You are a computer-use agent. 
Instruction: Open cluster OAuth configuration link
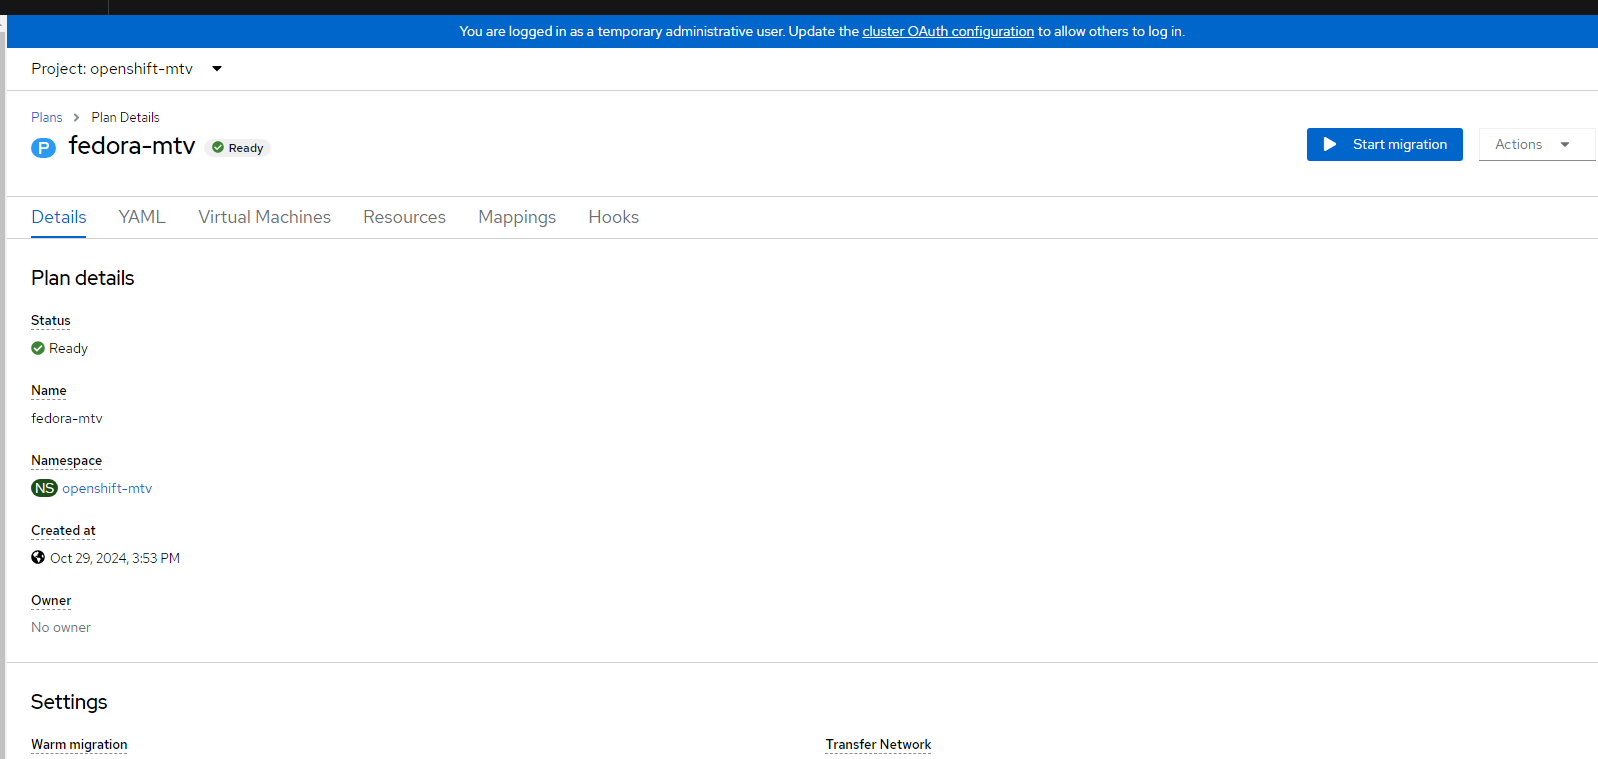pyautogui.click(x=948, y=31)
